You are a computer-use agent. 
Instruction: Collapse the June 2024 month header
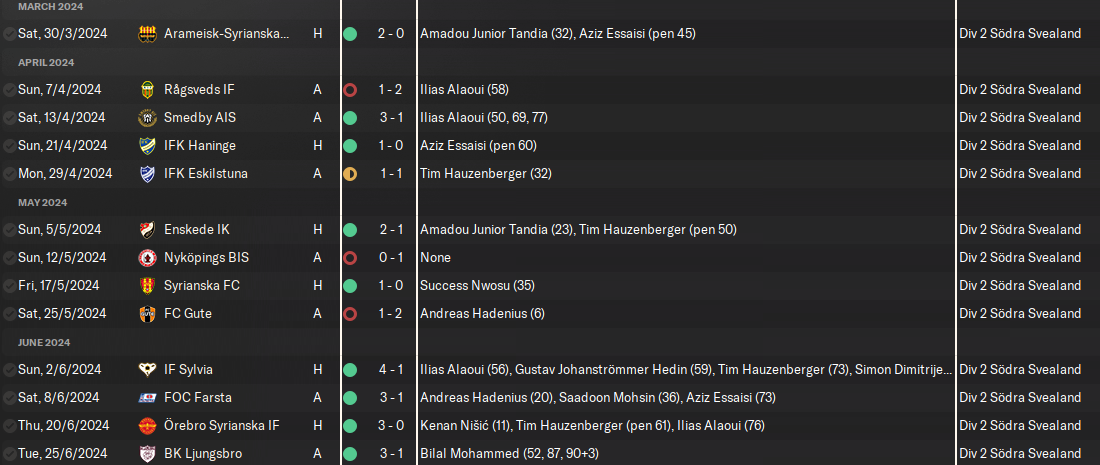42,342
